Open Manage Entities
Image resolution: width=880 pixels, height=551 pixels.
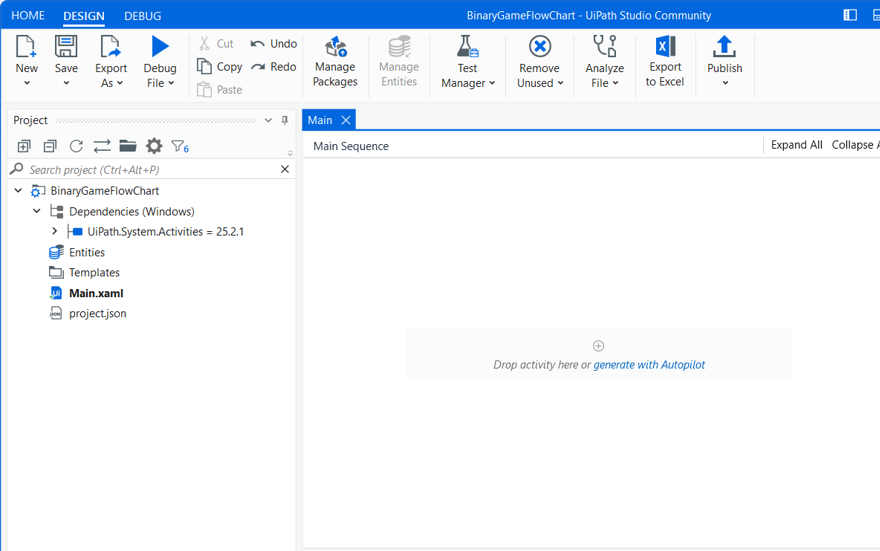[x=399, y=62]
